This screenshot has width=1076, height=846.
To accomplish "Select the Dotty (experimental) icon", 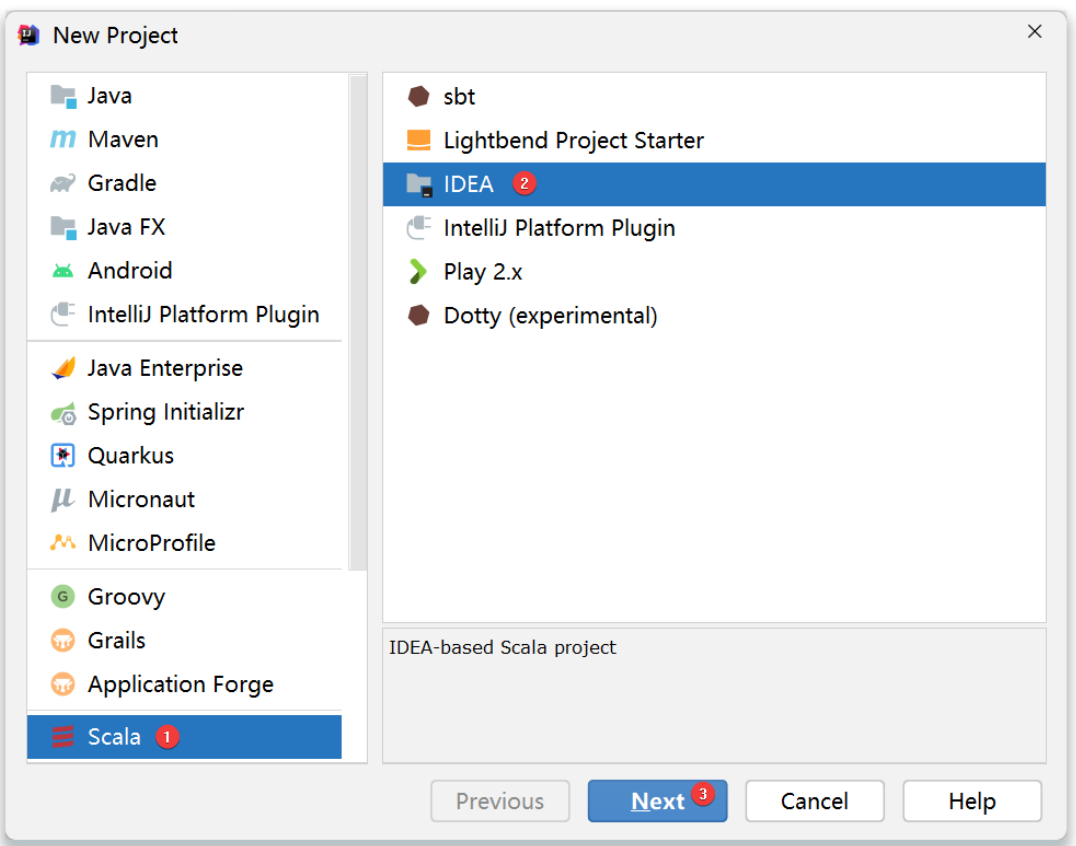I will point(419,316).
